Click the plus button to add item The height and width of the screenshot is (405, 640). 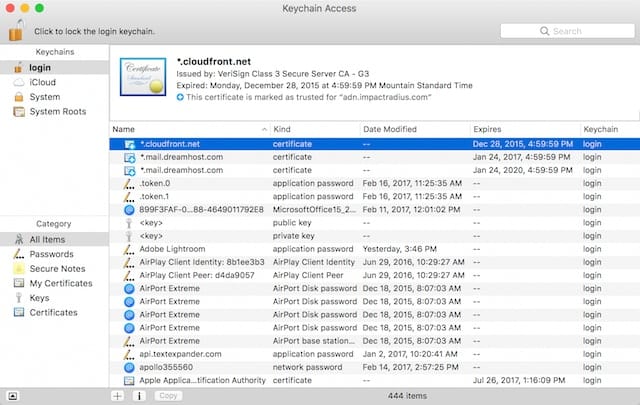(118, 395)
